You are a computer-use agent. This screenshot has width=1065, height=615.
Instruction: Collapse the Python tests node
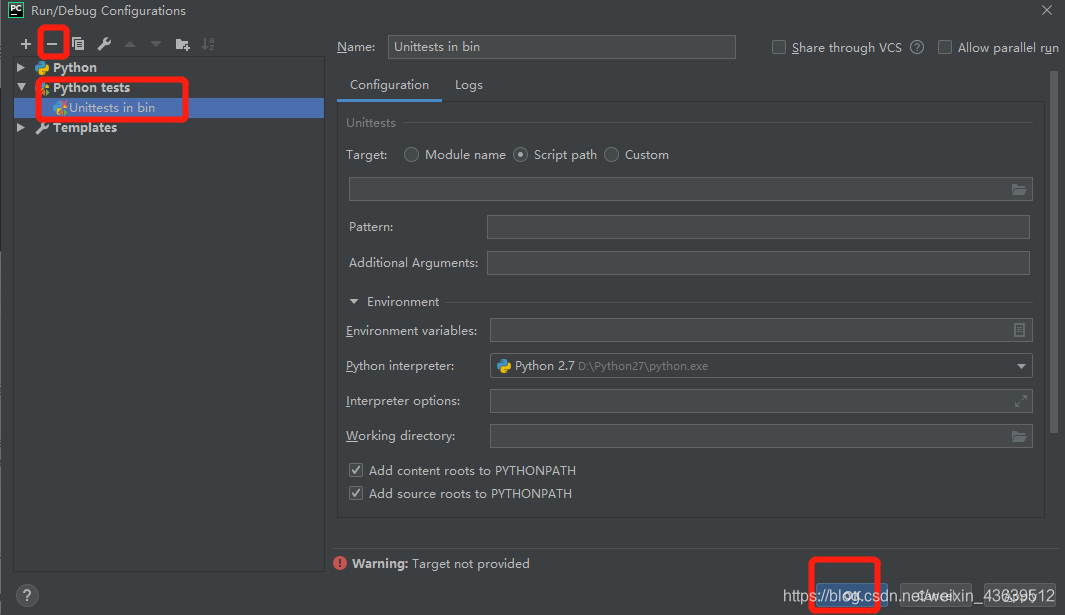(21, 87)
